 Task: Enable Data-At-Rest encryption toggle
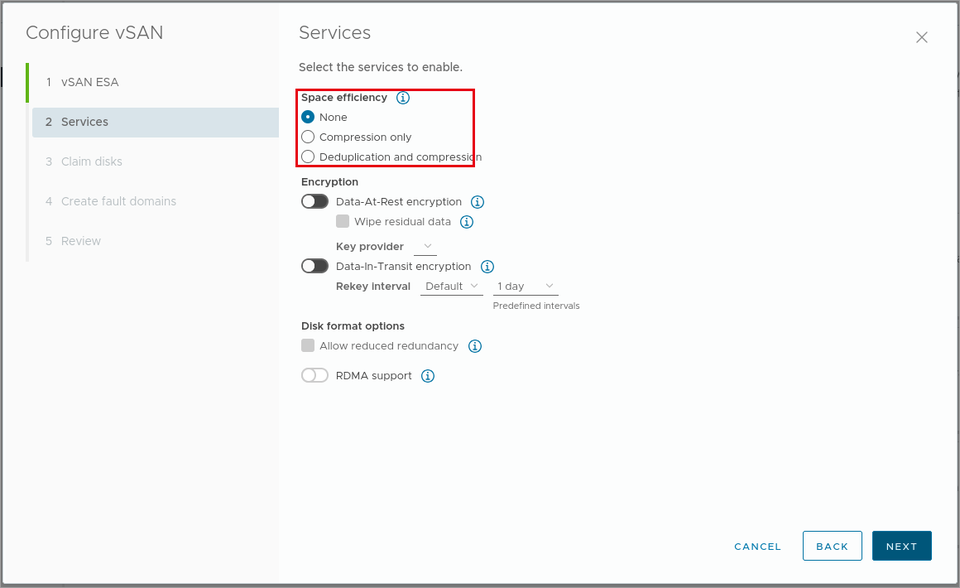pos(315,202)
